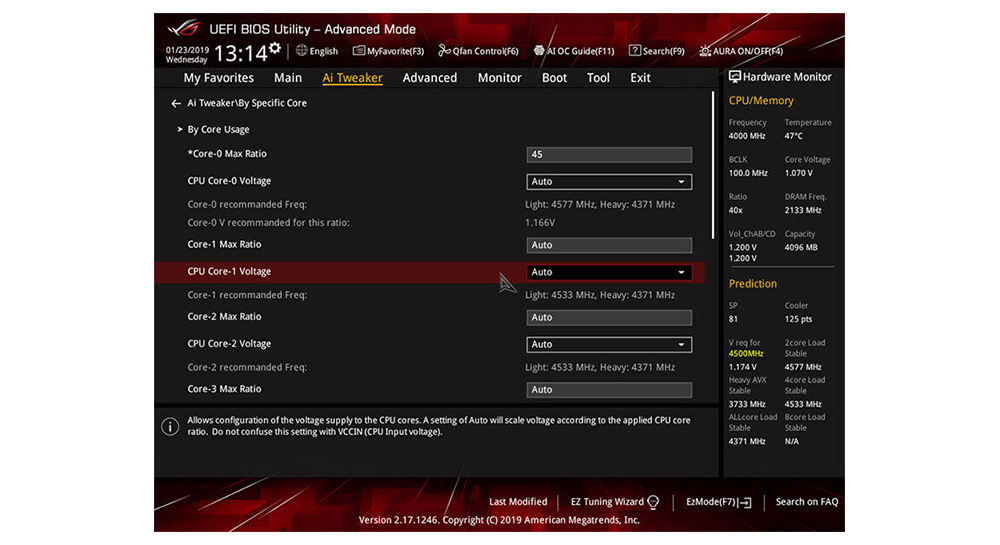Viewport: 1000px width, 545px height.
Task: Click the back arrow beside Ai Tweaker path
Action: (x=176, y=103)
